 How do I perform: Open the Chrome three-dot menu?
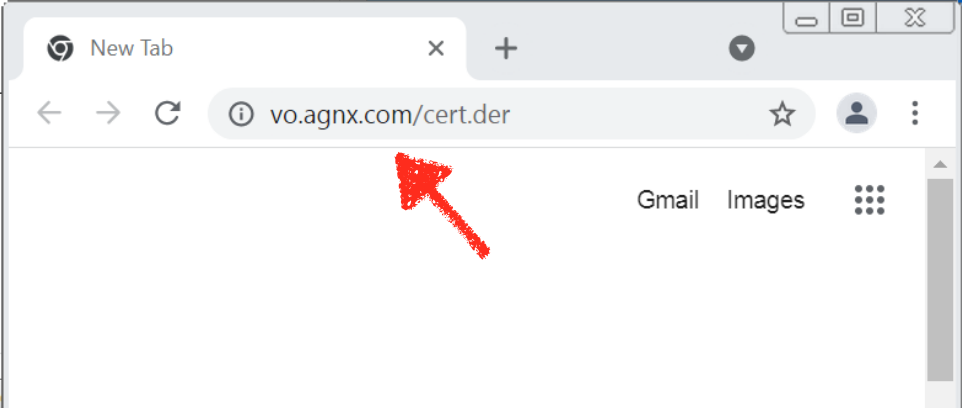[915, 114]
